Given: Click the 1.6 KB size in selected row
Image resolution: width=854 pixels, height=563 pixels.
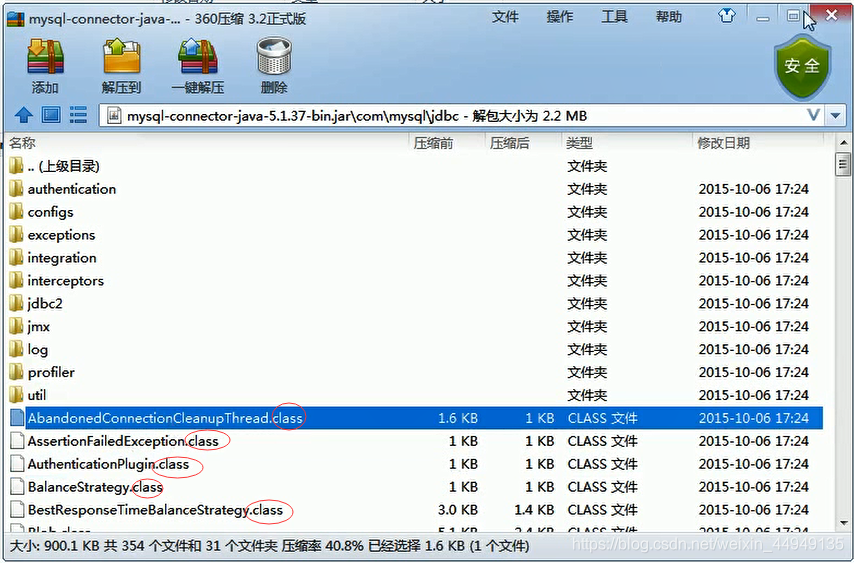Looking at the screenshot, I should [x=458, y=418].
